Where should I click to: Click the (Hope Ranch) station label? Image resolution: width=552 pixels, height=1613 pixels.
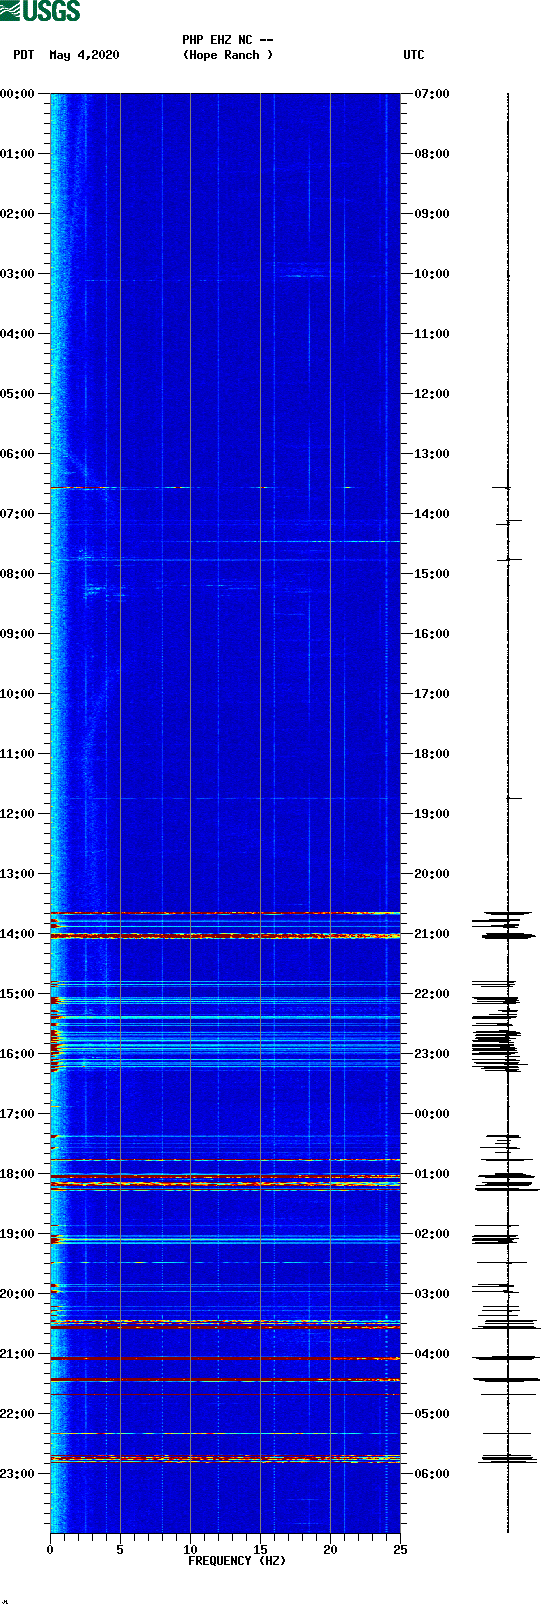pos(228,55)
